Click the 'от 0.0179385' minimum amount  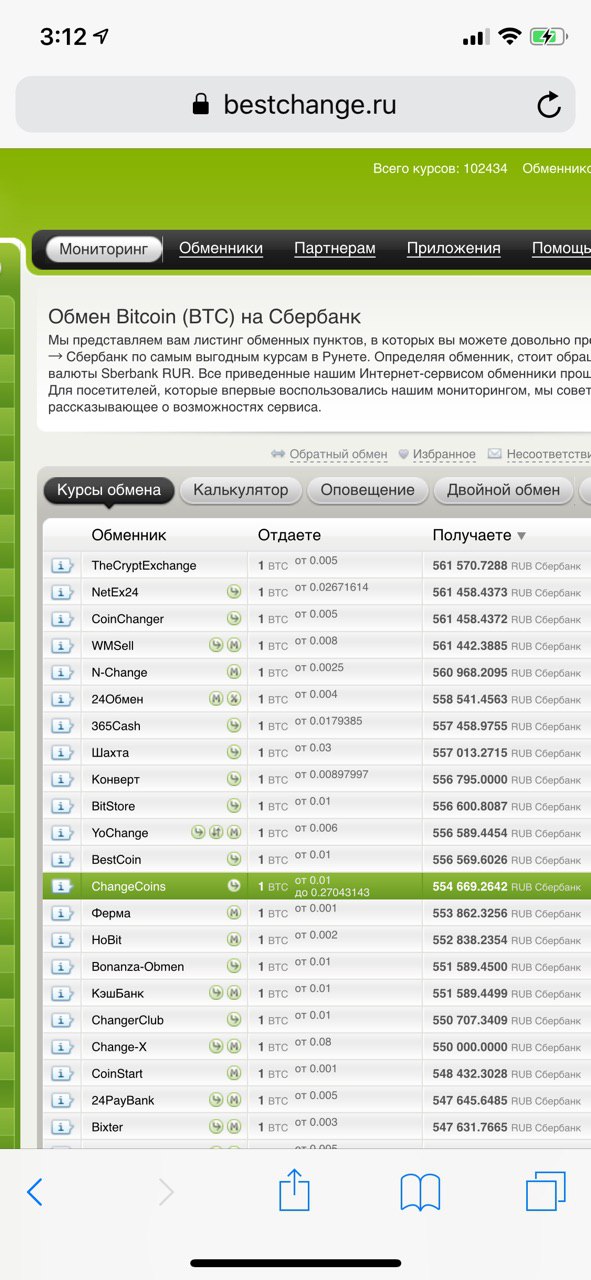click(328, 721)
